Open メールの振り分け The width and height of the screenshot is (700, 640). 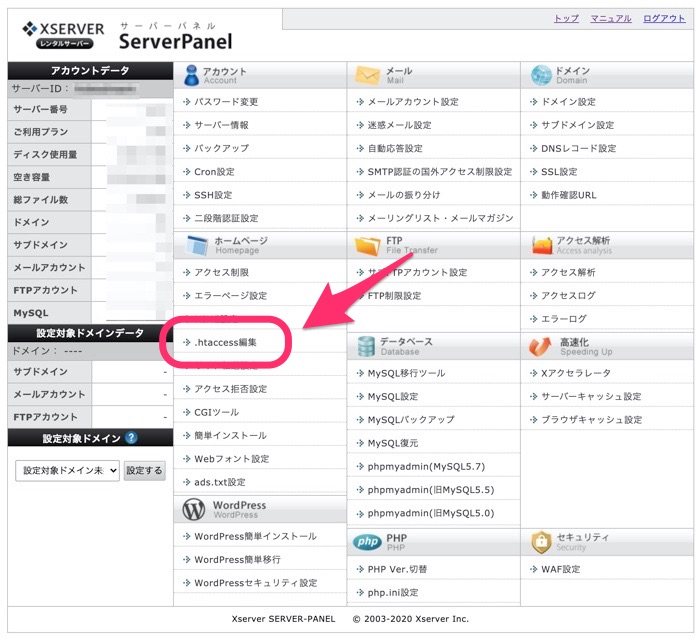click(x=404, y=195)
